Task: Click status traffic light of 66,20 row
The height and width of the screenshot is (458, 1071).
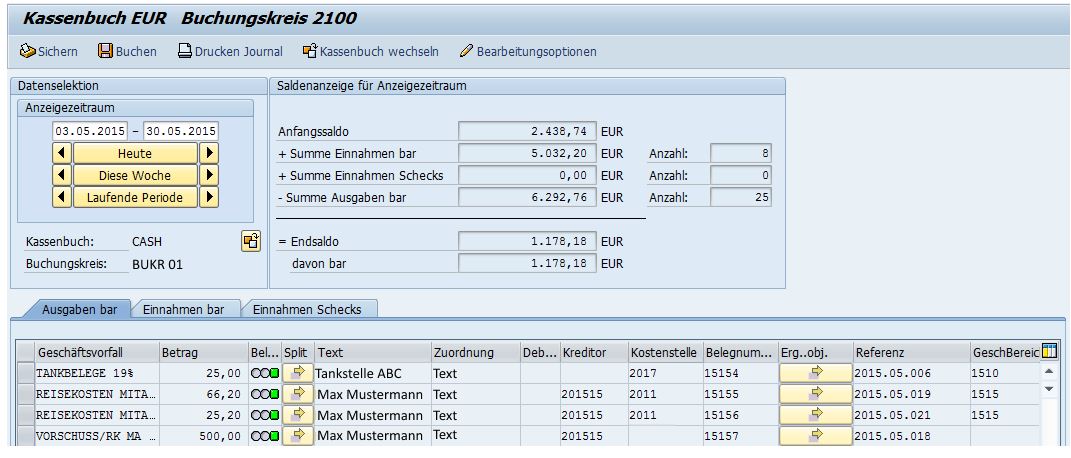Action: pos(265,394)
